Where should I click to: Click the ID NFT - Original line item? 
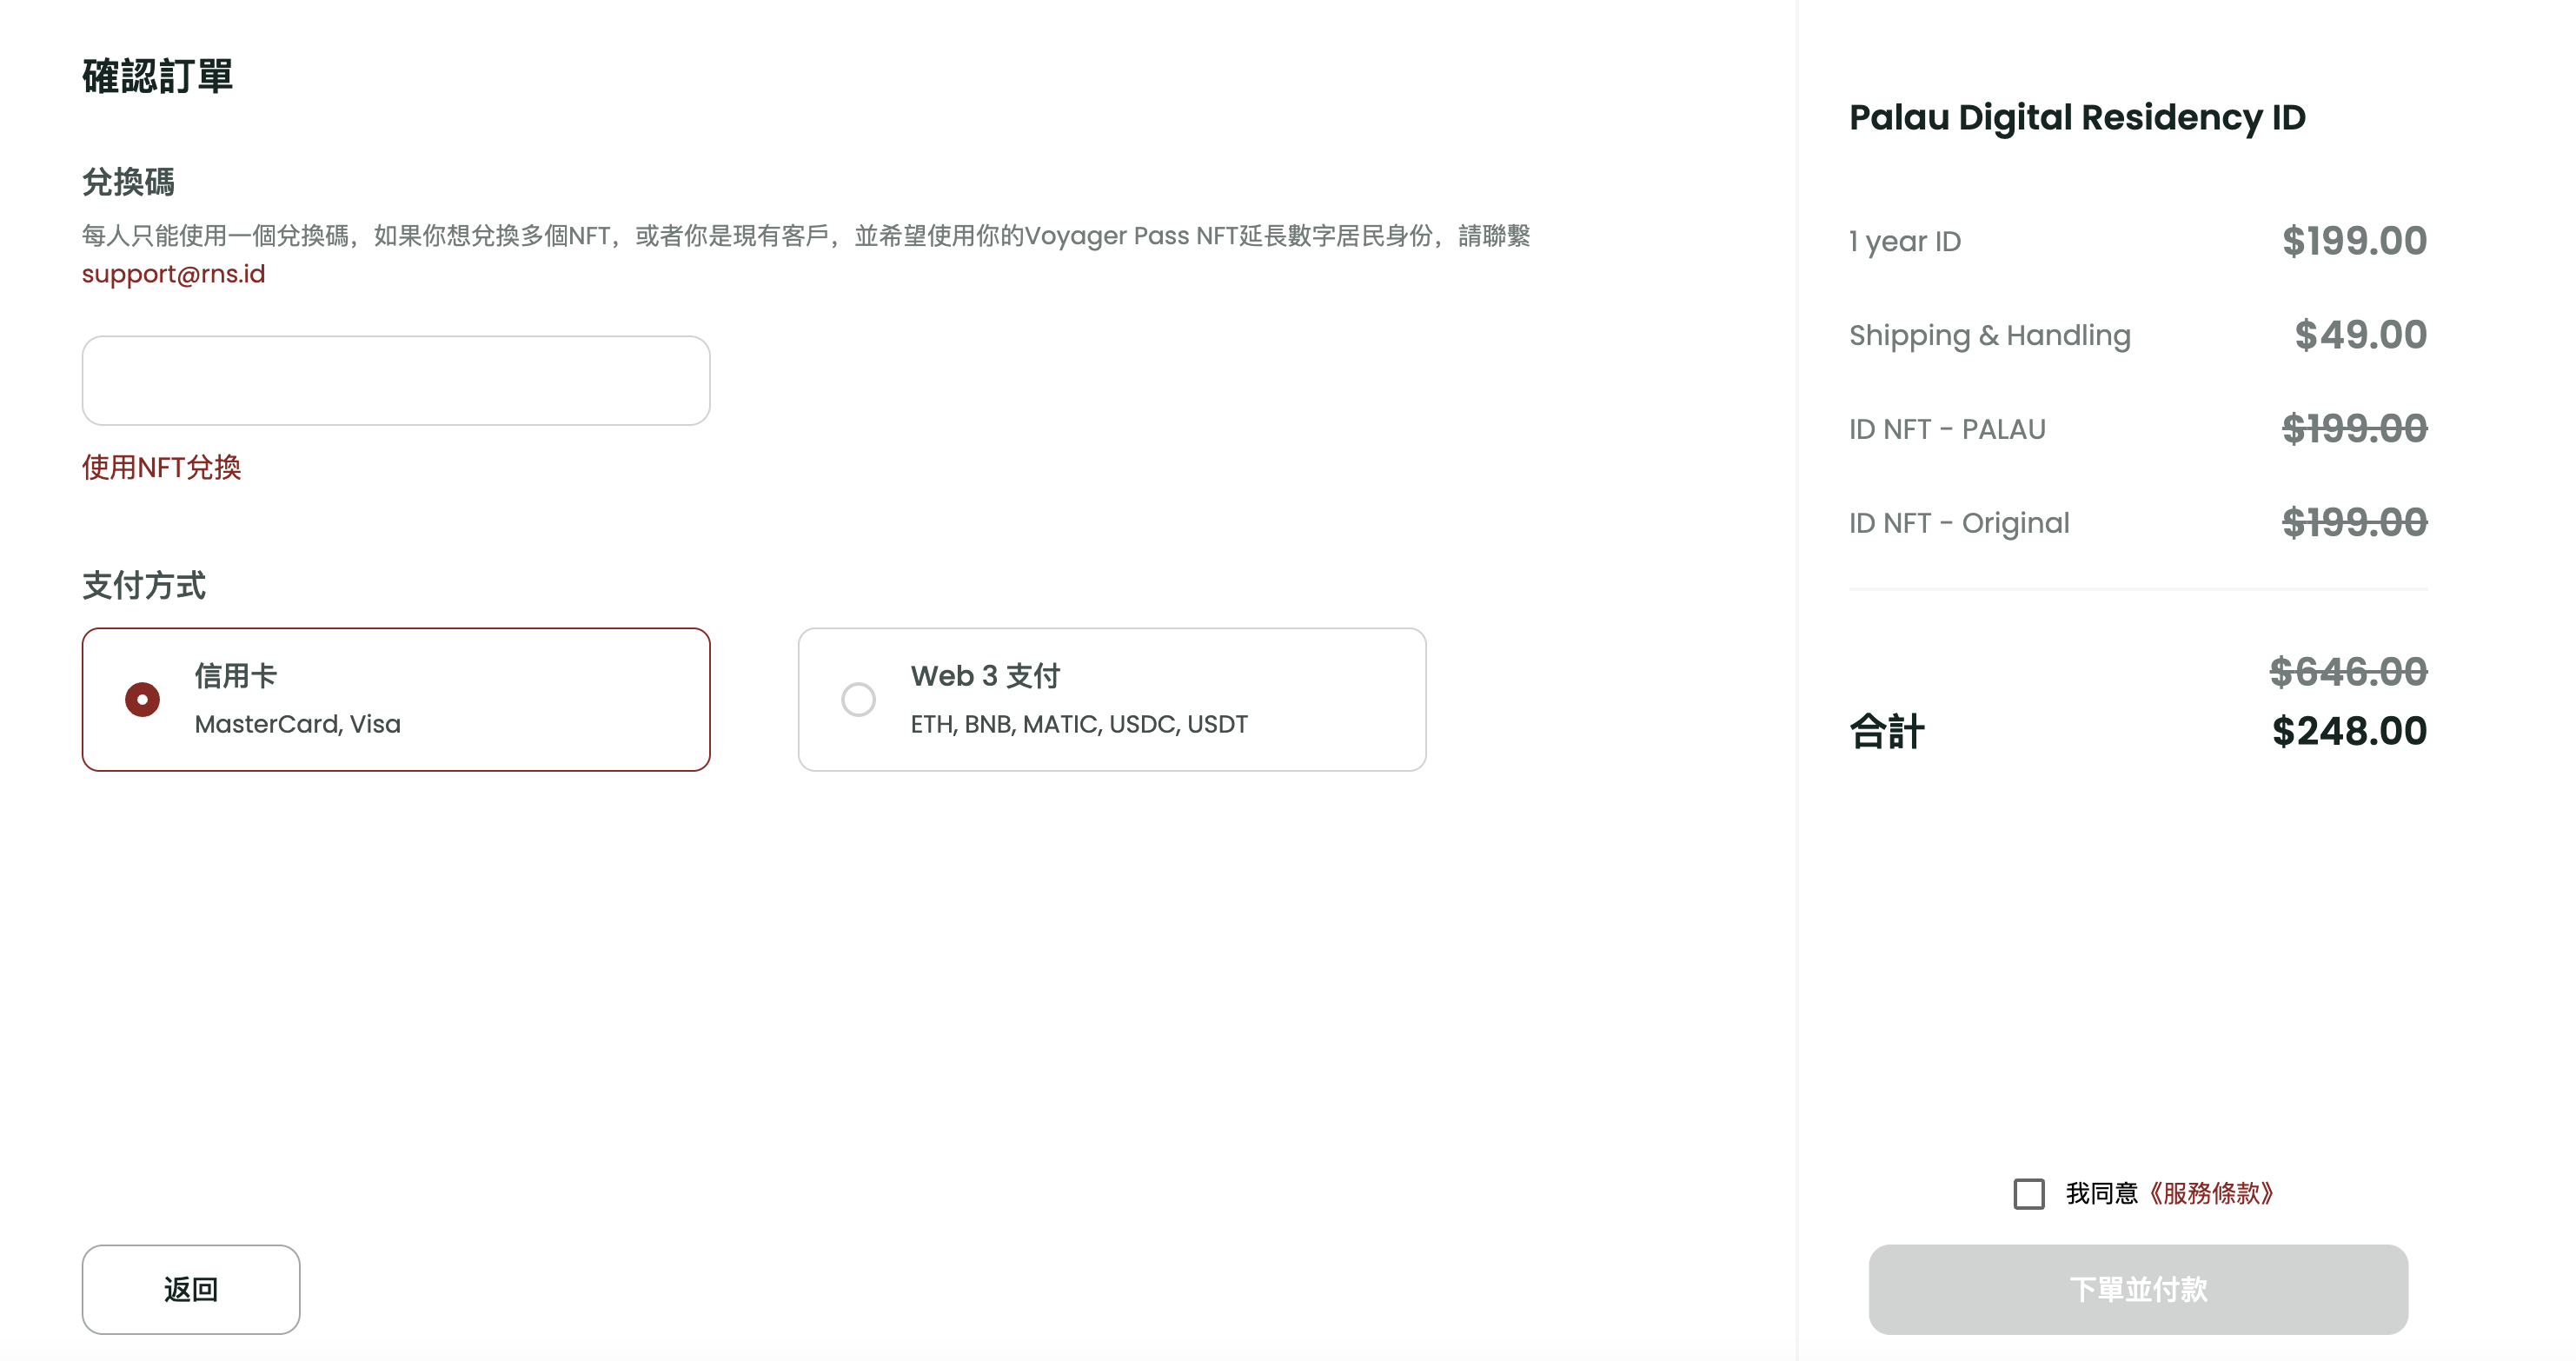pyautogui.click(x=2138, y=523)
